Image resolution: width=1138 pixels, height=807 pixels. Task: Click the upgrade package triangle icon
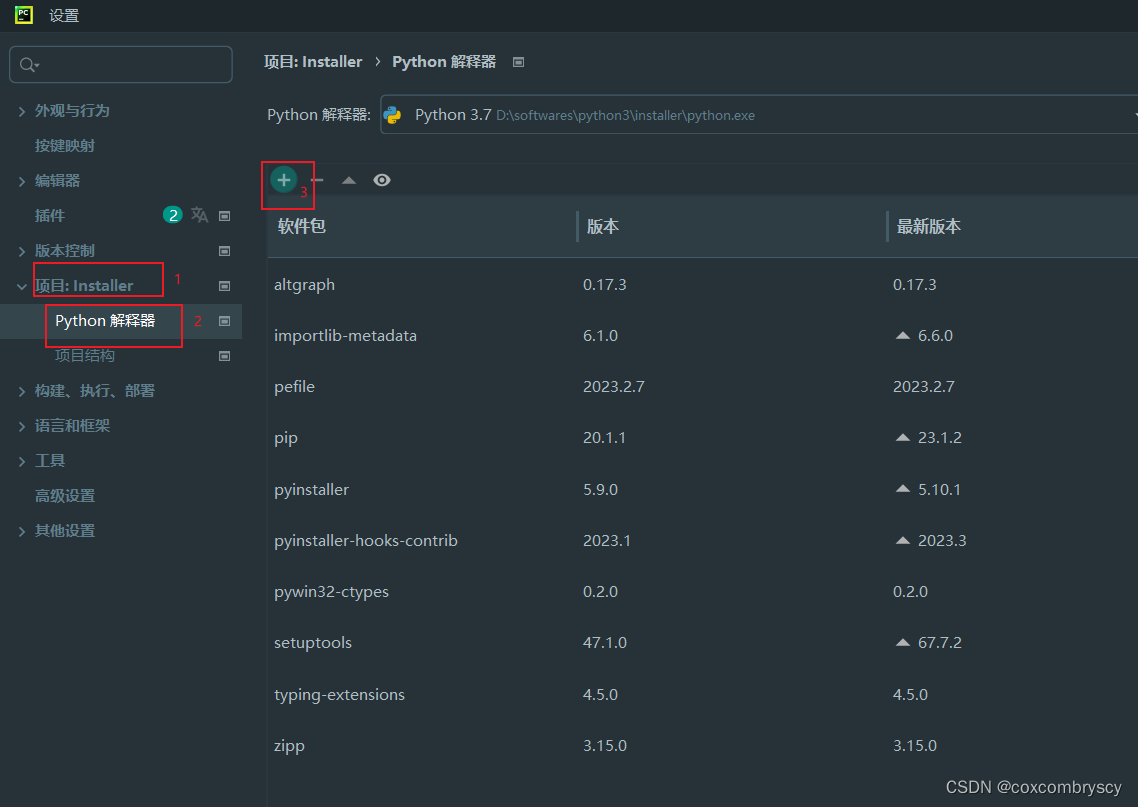pos(349,180)
